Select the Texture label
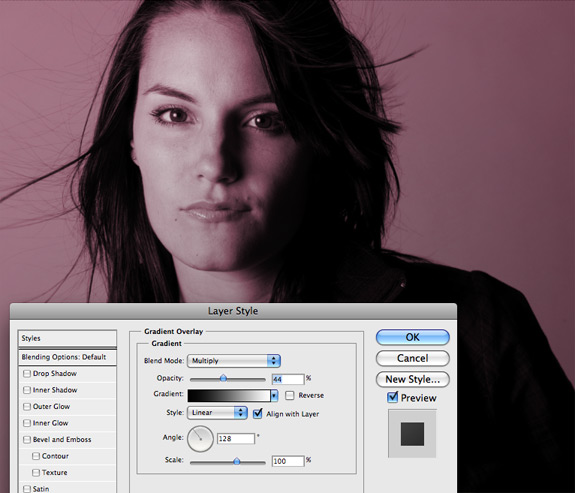Image resolution: width=575 pixels, height=493 pixels. coord(55,472)
